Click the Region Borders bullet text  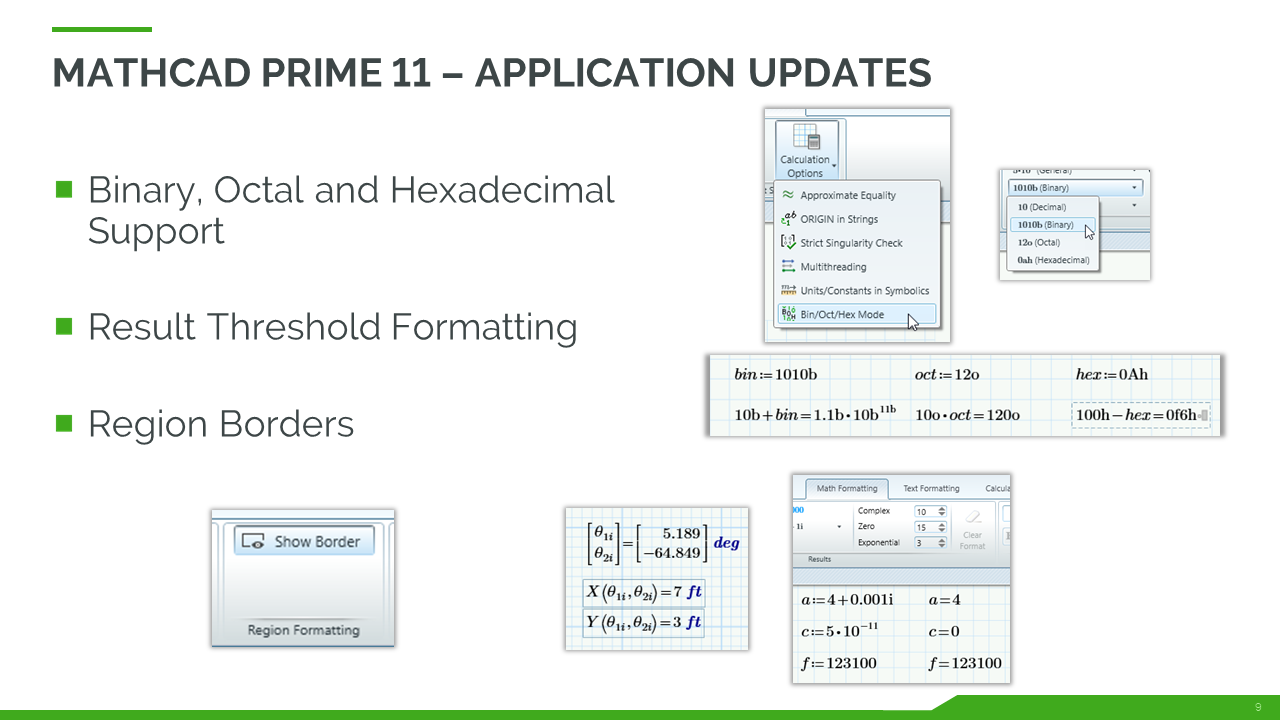point(221,424)
